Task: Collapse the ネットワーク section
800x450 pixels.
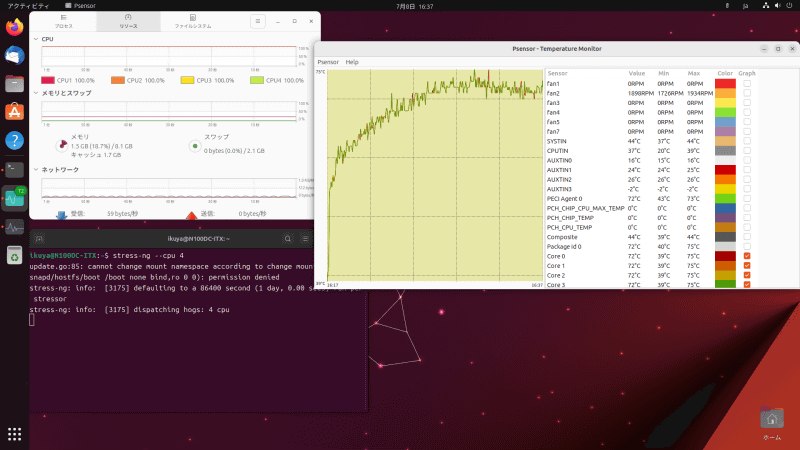Action: [x=36, y=169]
